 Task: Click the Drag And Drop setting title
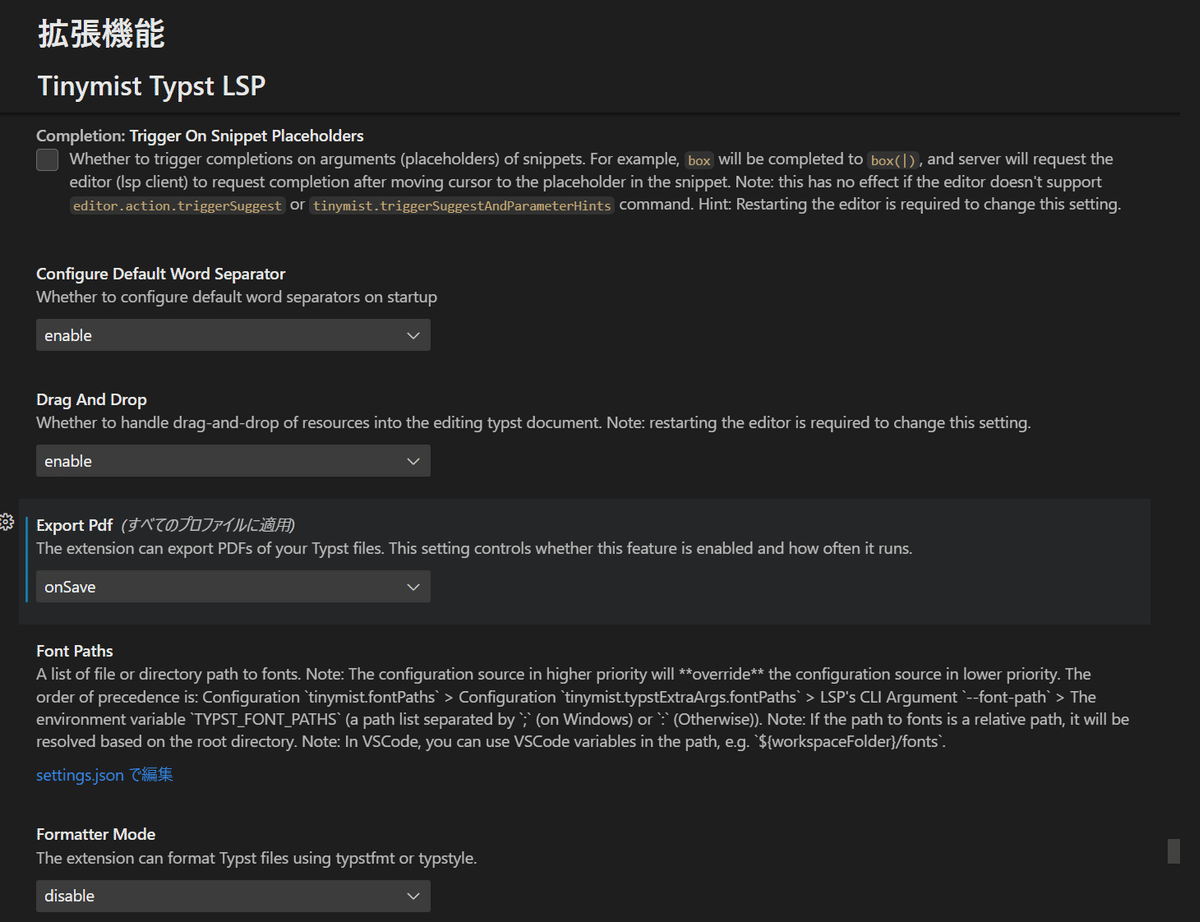(91, 400)
